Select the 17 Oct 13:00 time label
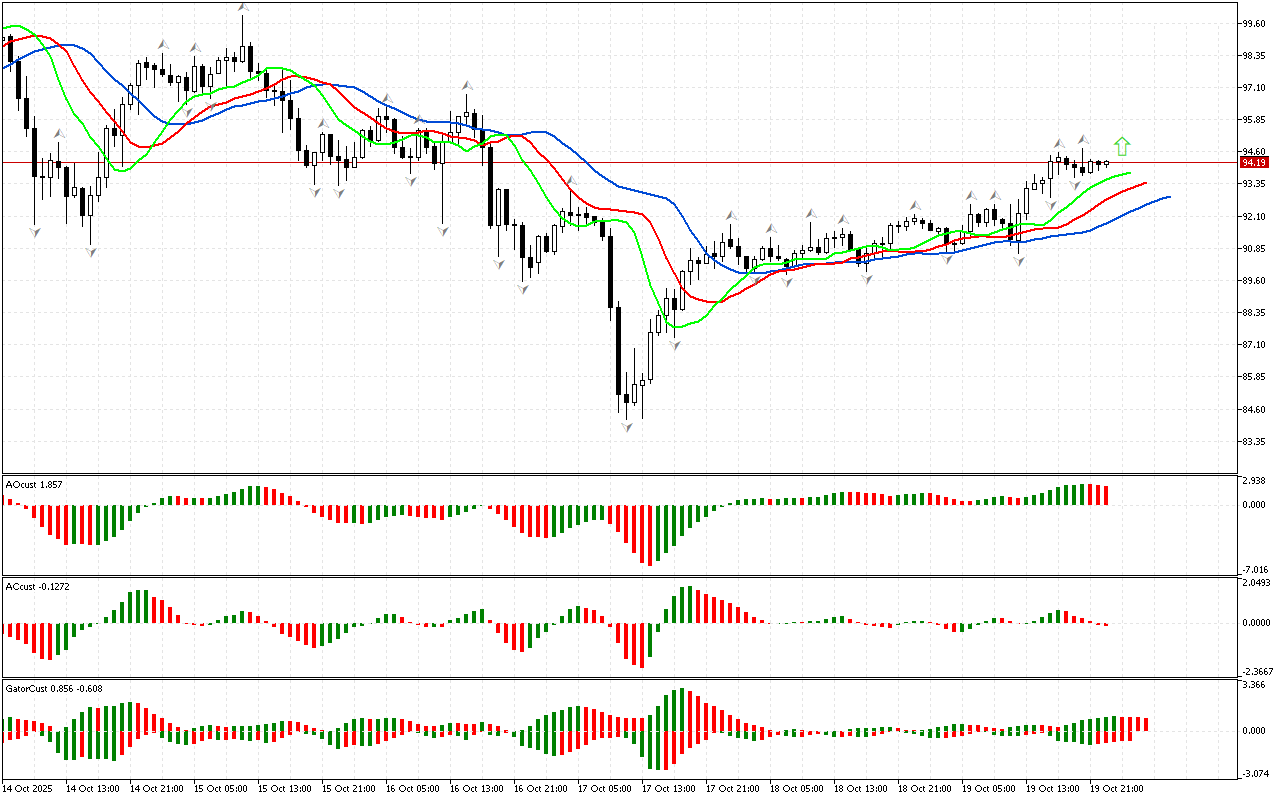This screenshot has height=800, width=1280. 670,788
